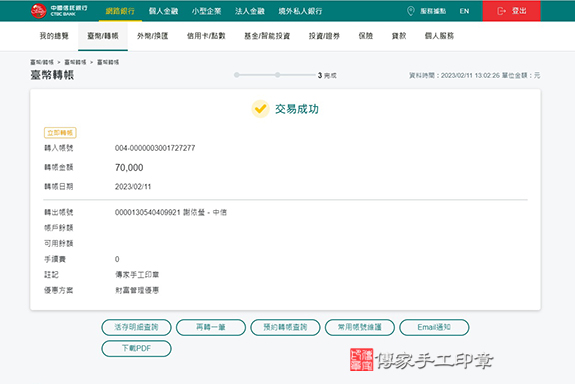This screenshot has height=384, width=575.
Task: Click source account 000130540409921
Action: (147, 212)
